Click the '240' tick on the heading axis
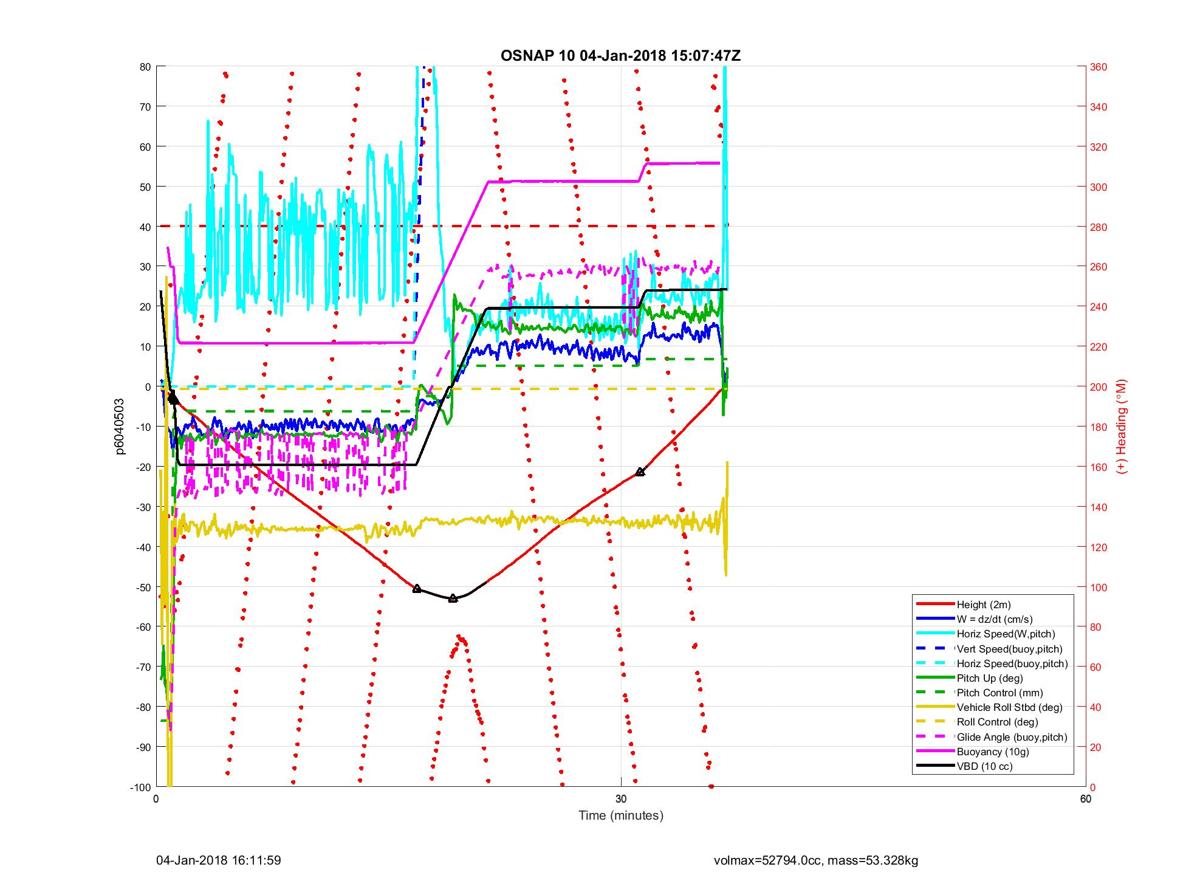The width and height of the screenshot is (1200, 885). [x=1101, y=307]
